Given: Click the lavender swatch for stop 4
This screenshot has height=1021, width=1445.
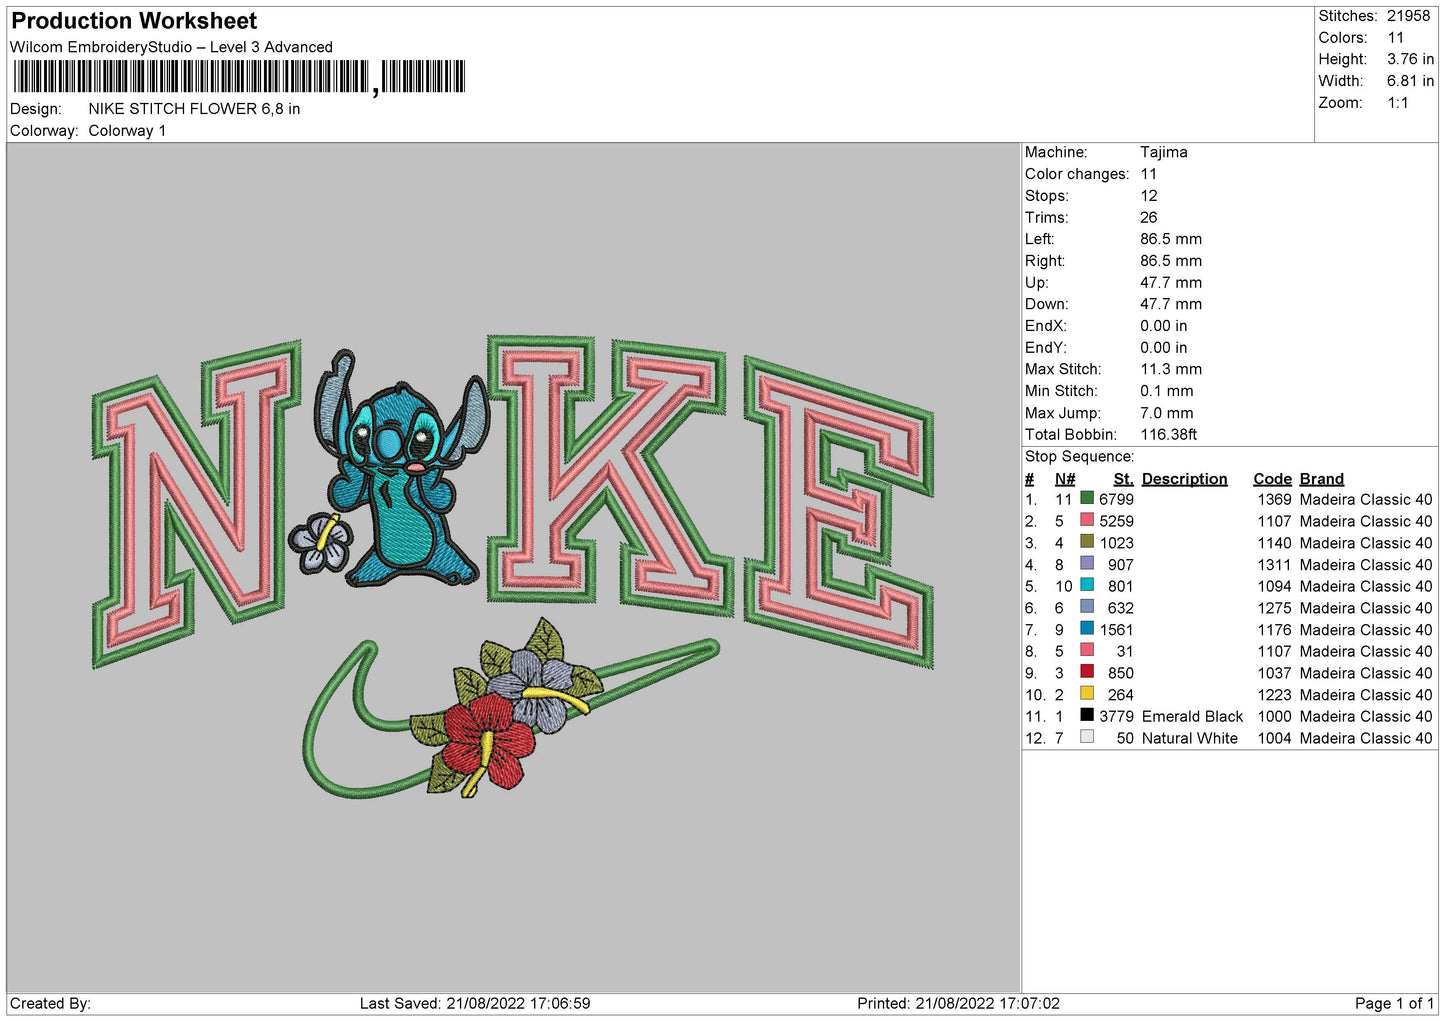Looking at the screenshot, I should [1087, 563].
